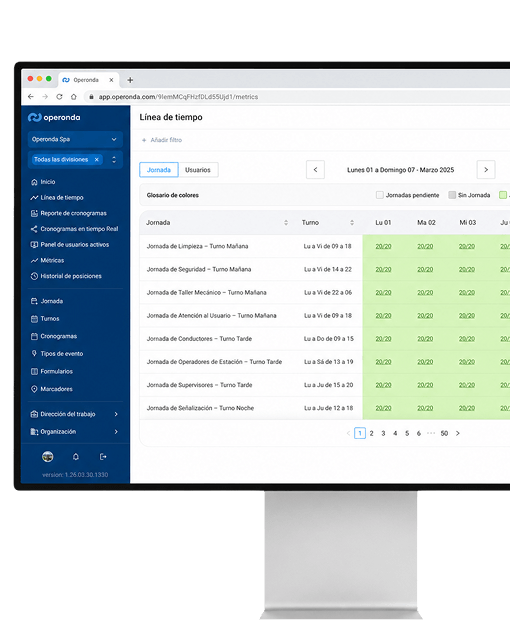Viewport: 510px width, 620px height.
Task: Sort the table by Jornada column
Action: point(286,223)
